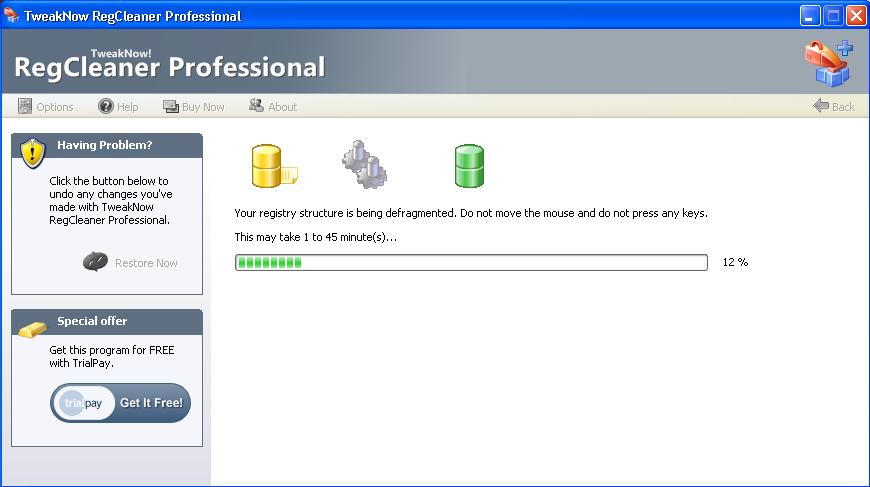Click the Special offer panel header

107,322
